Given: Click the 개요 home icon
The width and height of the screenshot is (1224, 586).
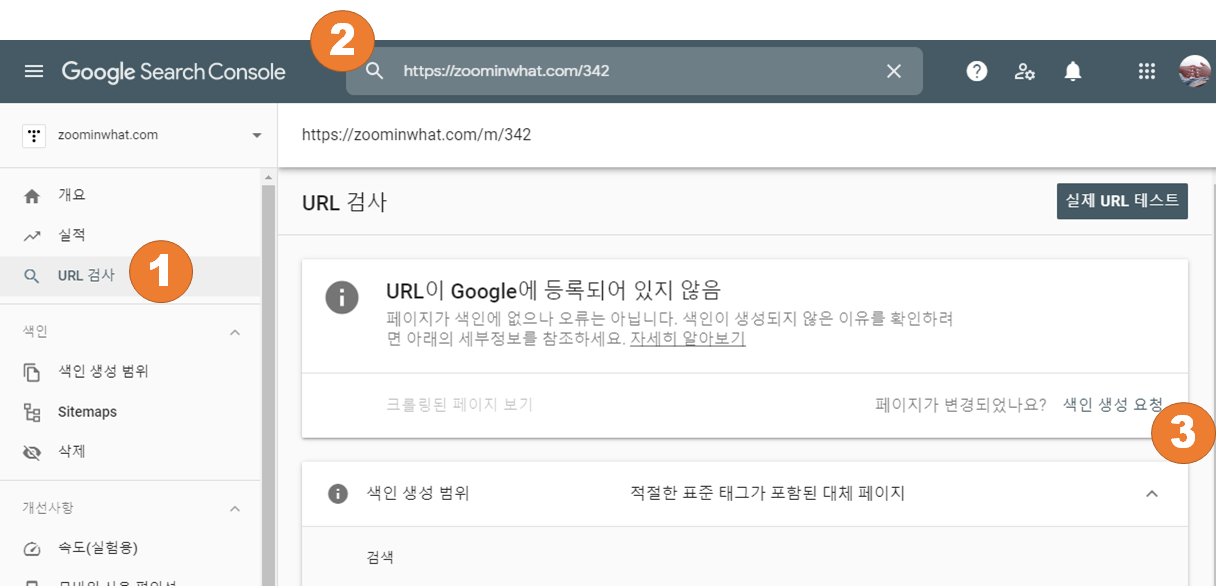Looking at the screenshot, I should pyautogui.click(x=32, y=195).
